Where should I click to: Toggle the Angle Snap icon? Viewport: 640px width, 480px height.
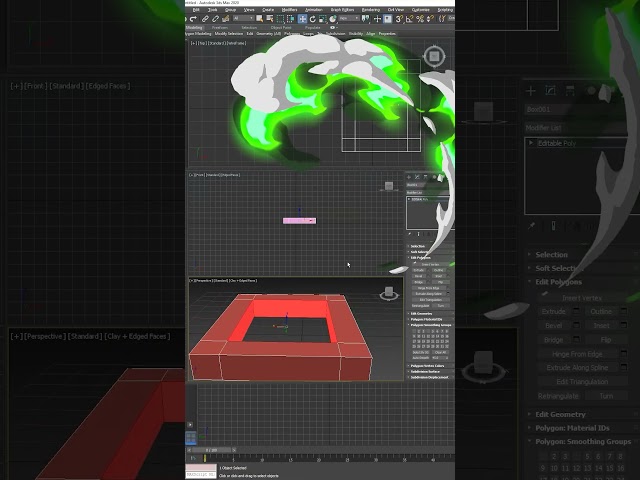pyautogui.click(x=409, y=19)
